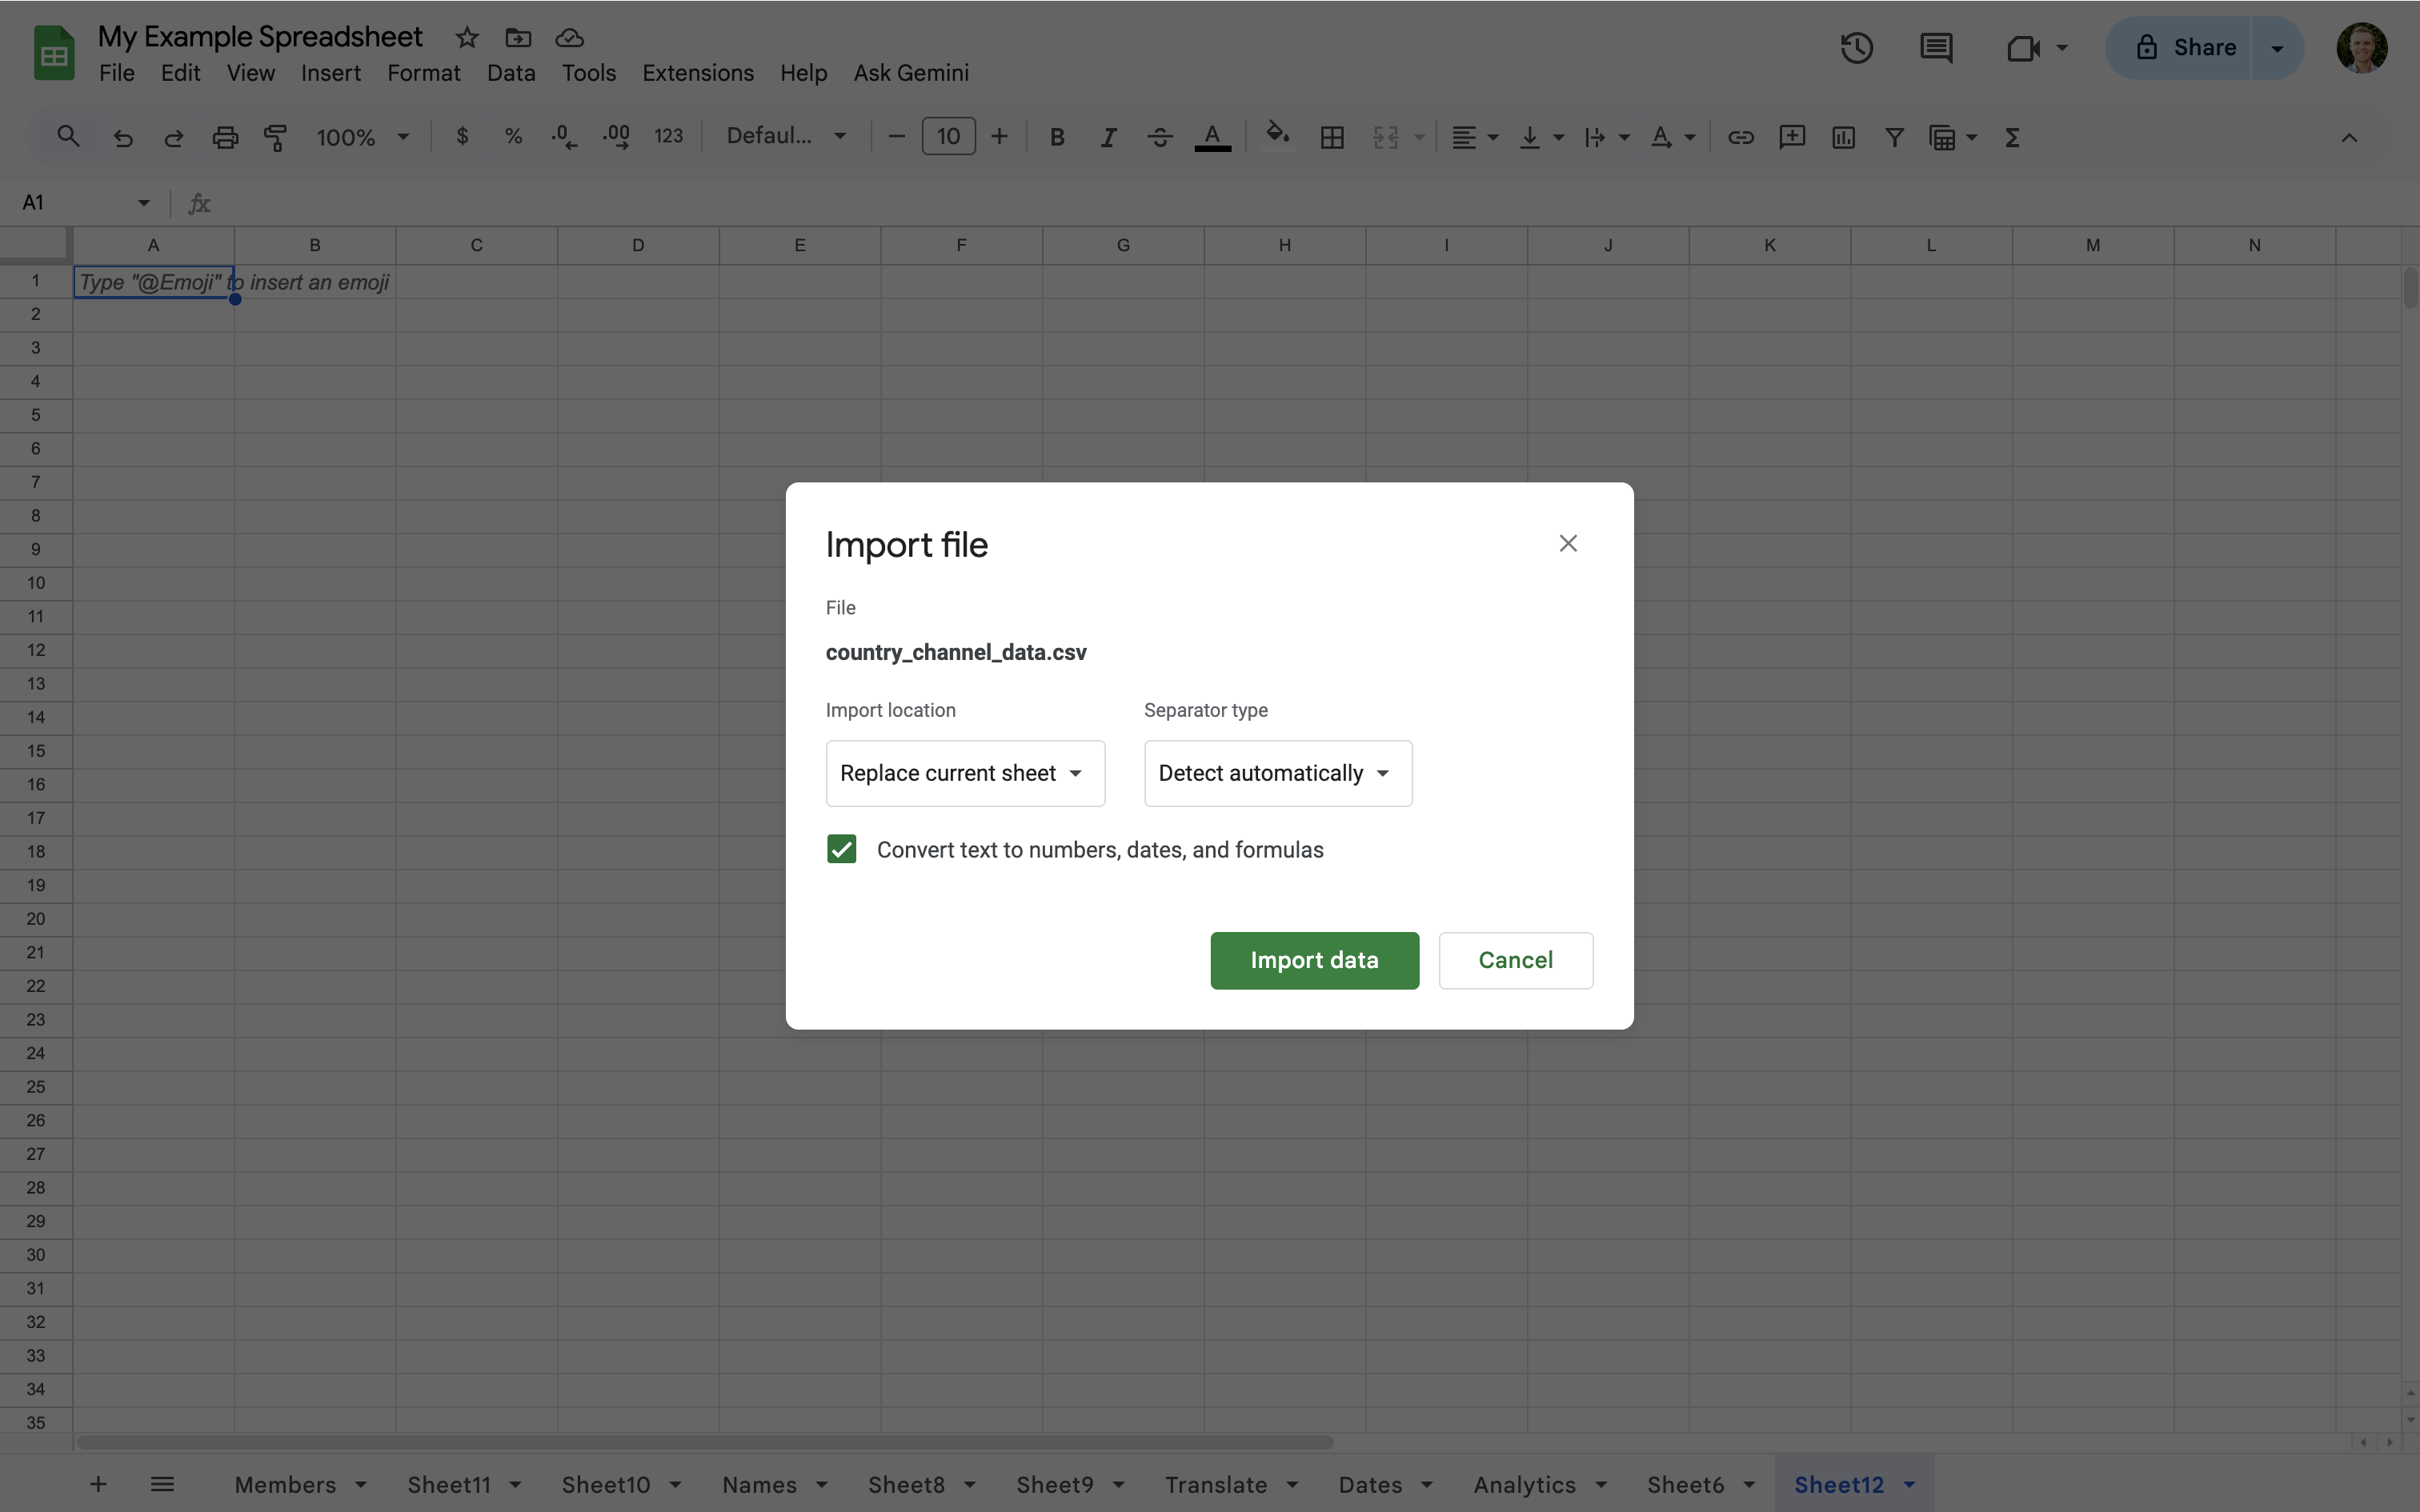The image size is (2420, 1512).
Task: Click the Import data button
Action: (1313, 960)
